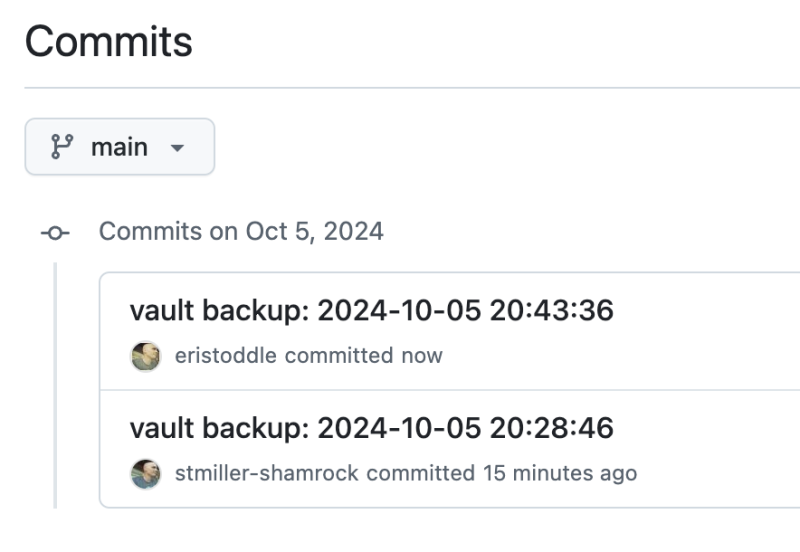Click the word "committed" after stmiller-shamrock
800x552 pixels.
click(420, 473)
